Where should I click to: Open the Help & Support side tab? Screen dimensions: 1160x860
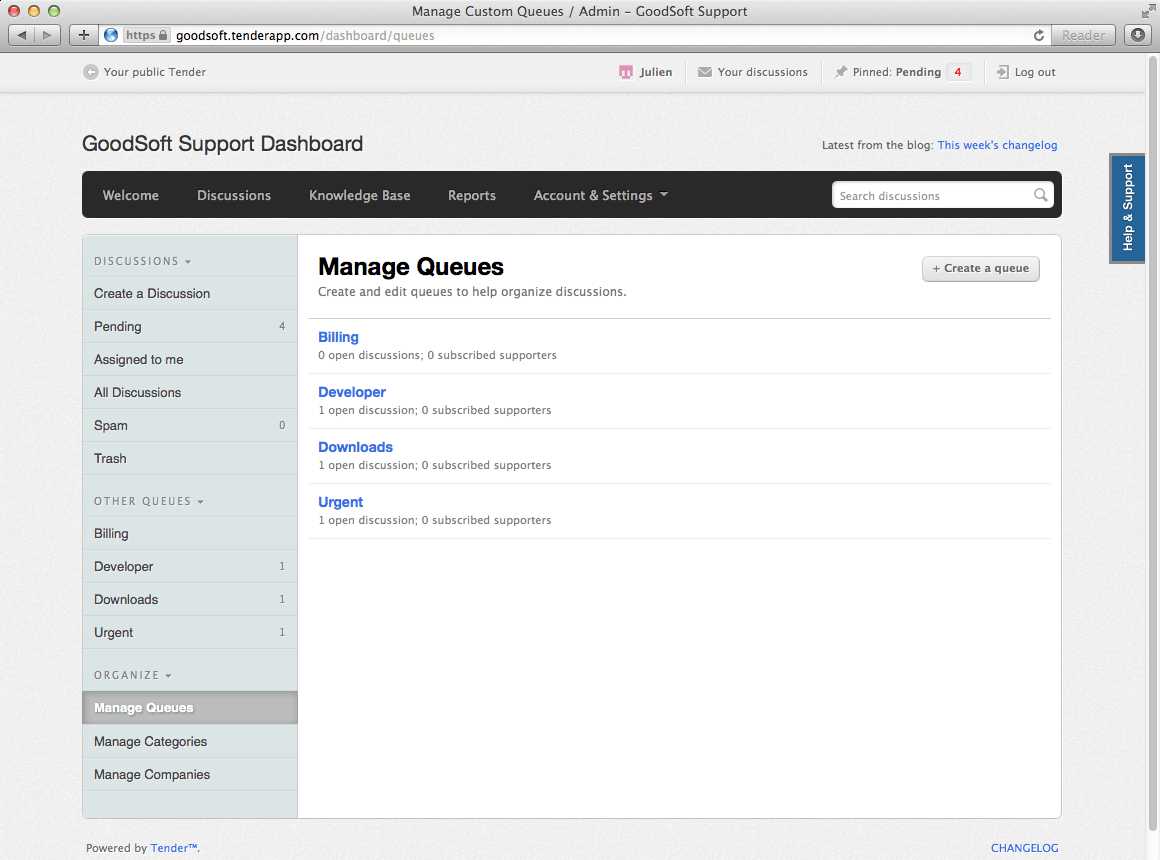[1127, 208]
